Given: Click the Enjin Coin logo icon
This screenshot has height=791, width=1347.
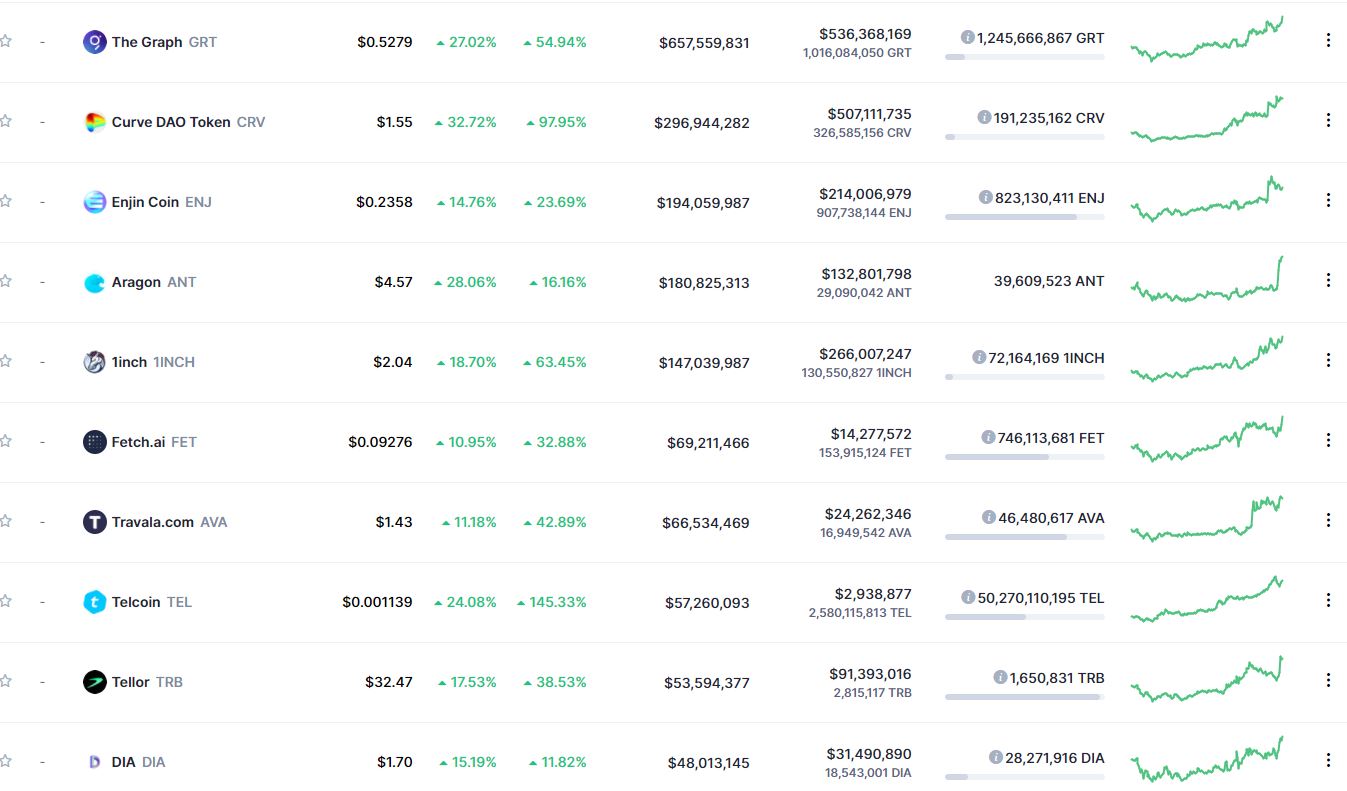Looking at the screenshot, I should coord(94,202).
